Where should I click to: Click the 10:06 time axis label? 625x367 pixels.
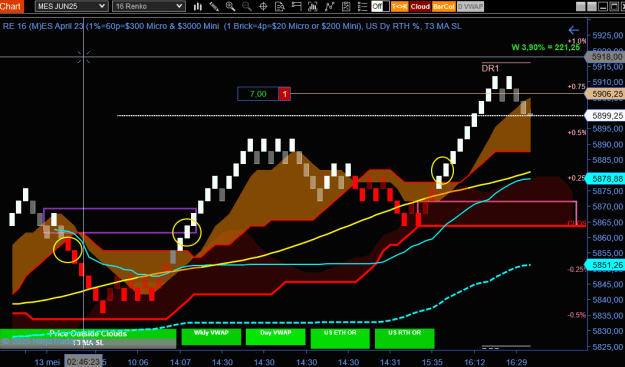point(138,362)
